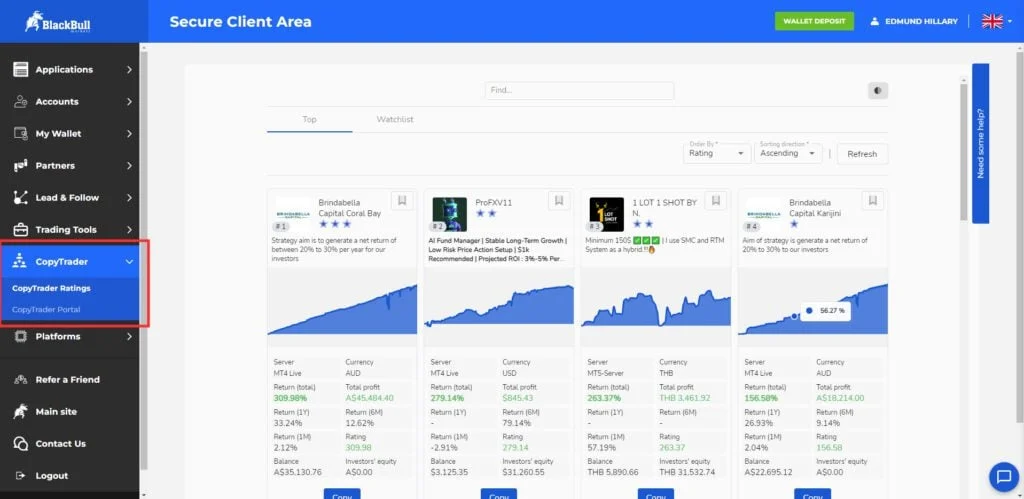Expand the Platforms chevron
1024x499 pixels.
click(129, 336)
